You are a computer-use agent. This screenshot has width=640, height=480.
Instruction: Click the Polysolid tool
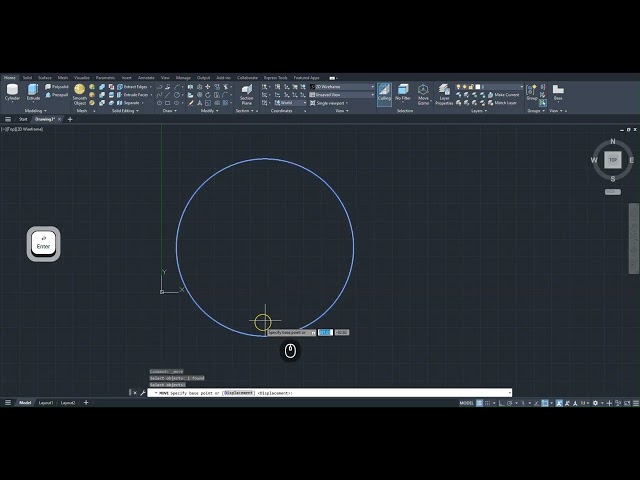[x=57, y=87]
